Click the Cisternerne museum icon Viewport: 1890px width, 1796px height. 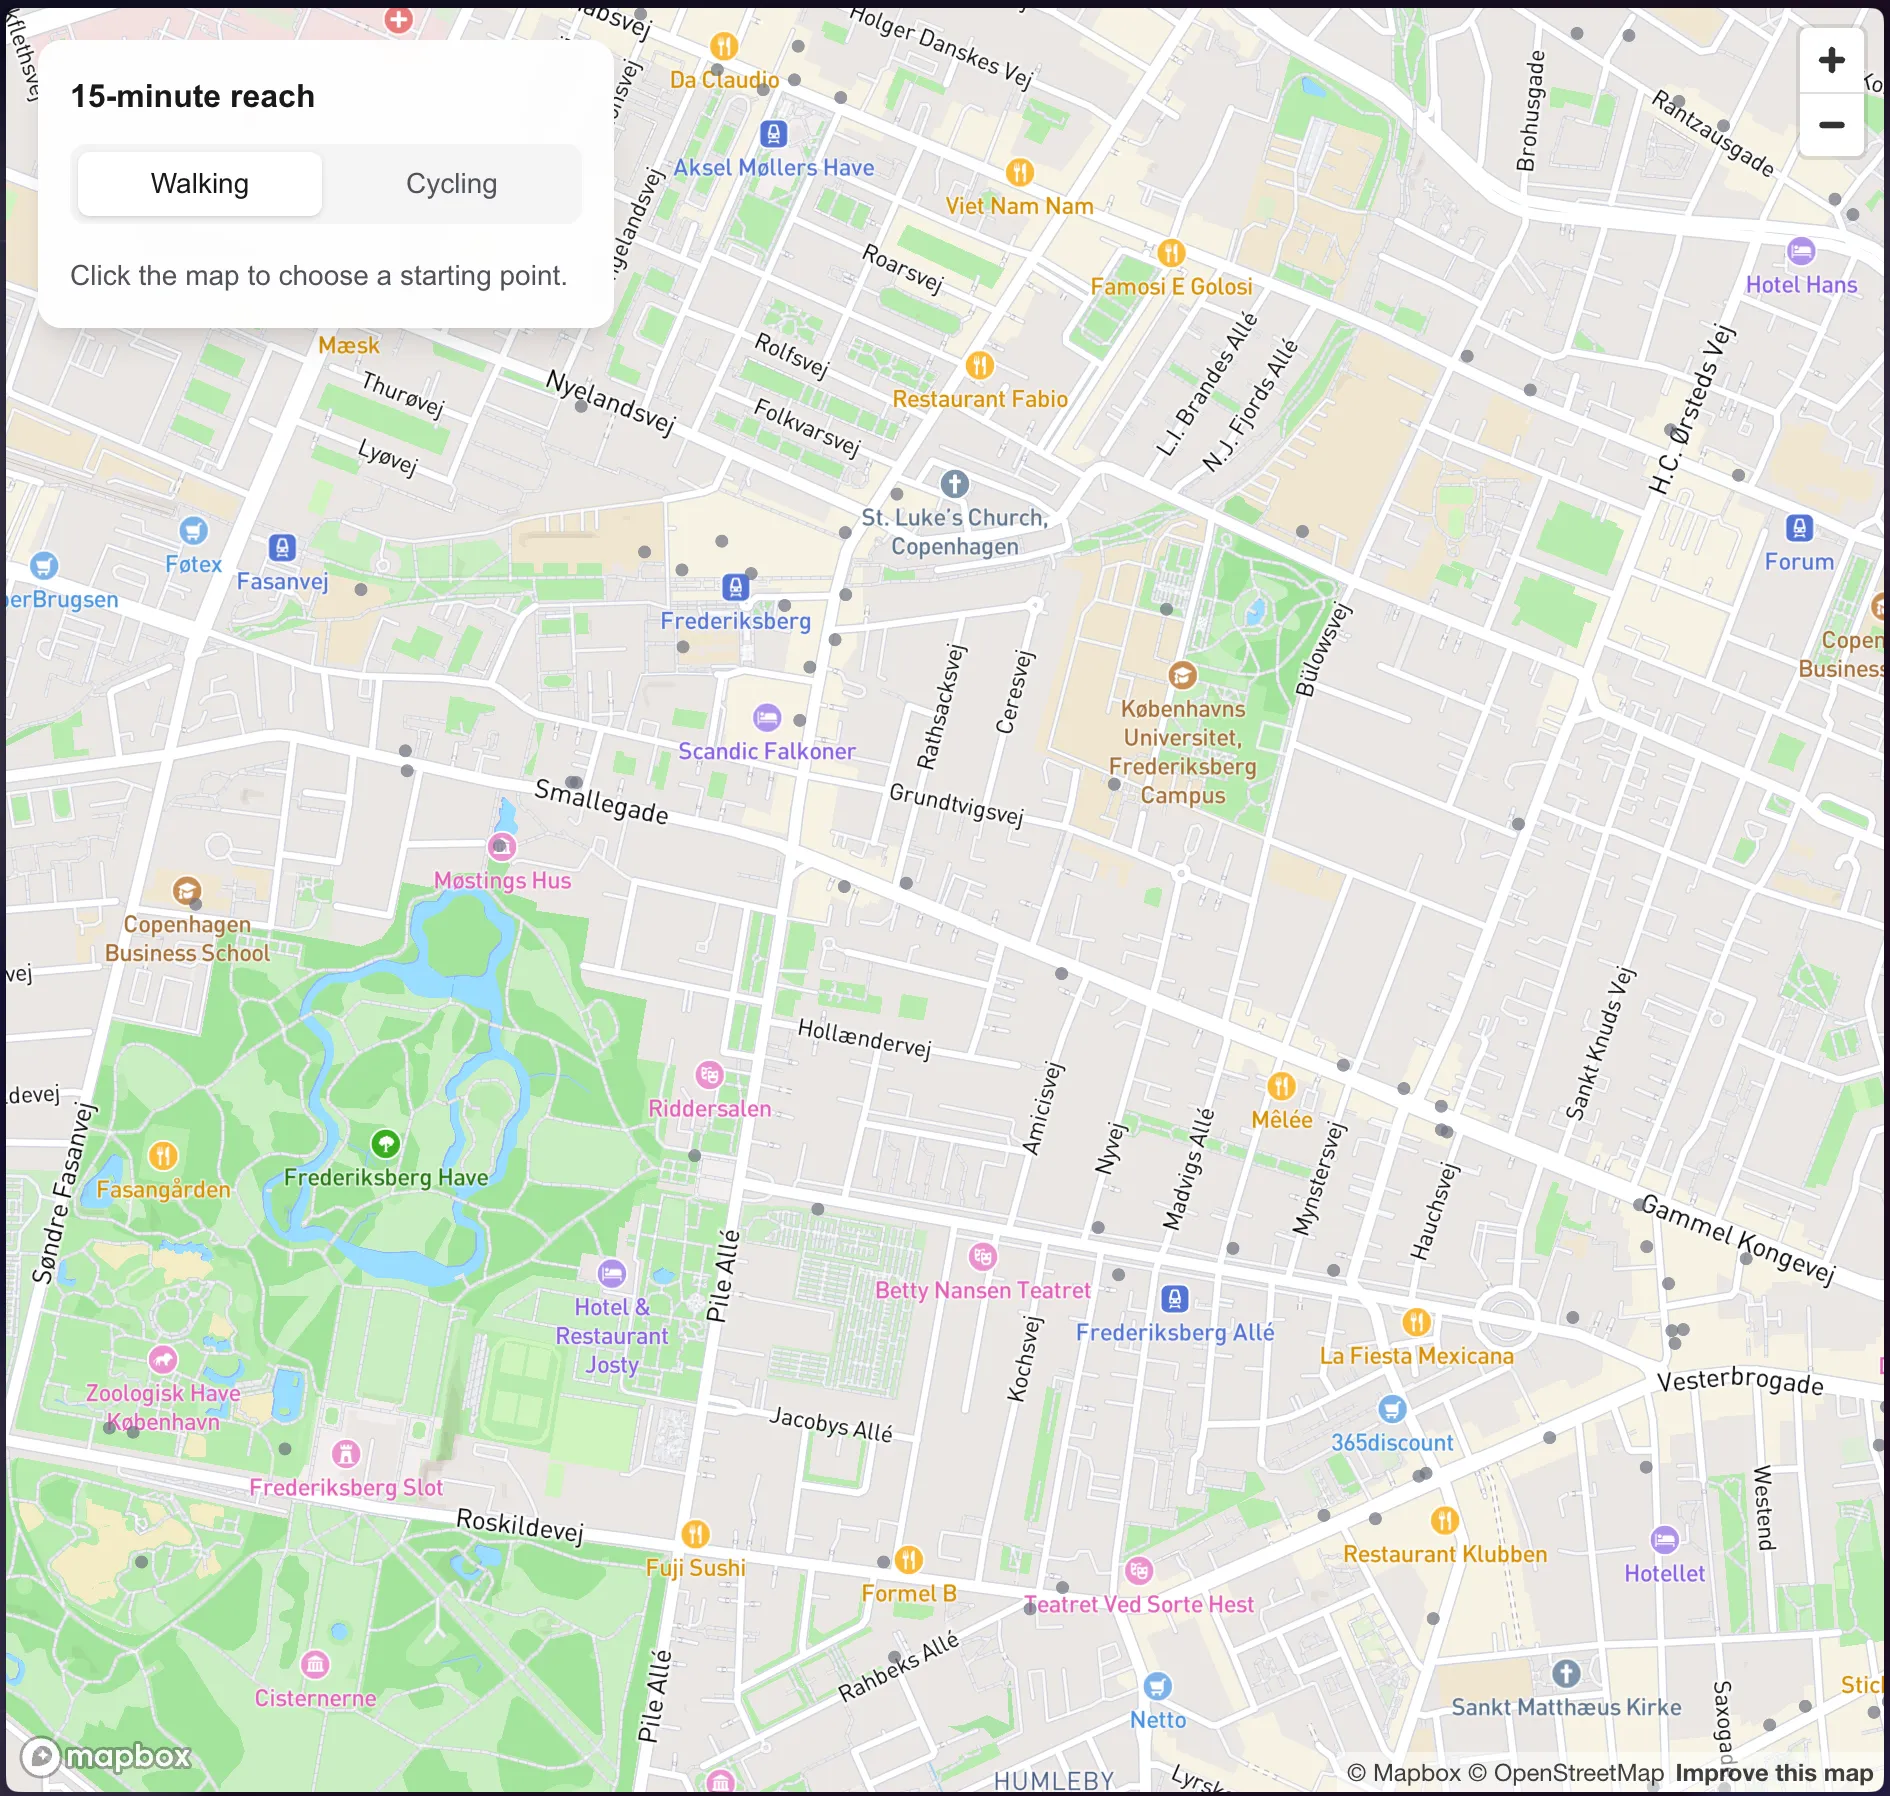pos(315,1664)
